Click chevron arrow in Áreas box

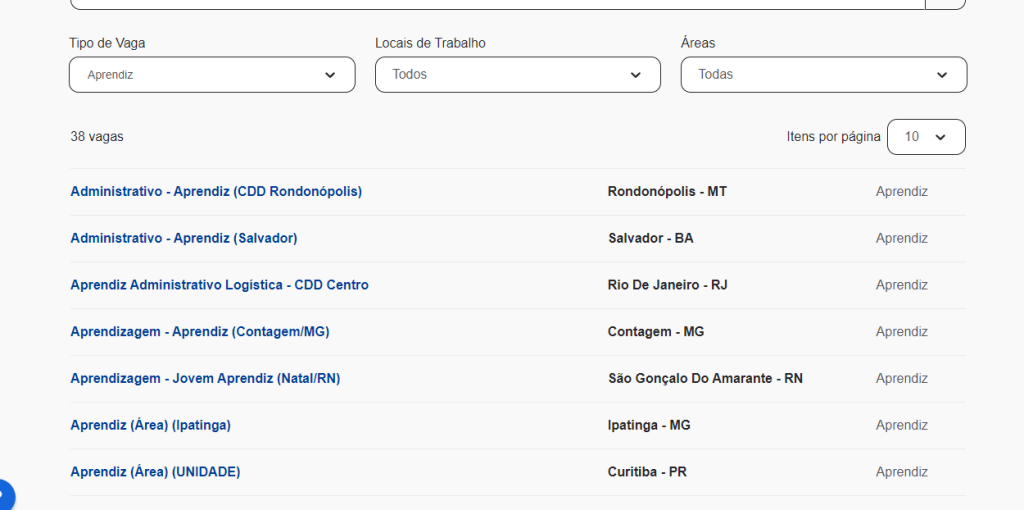(942, 75)
